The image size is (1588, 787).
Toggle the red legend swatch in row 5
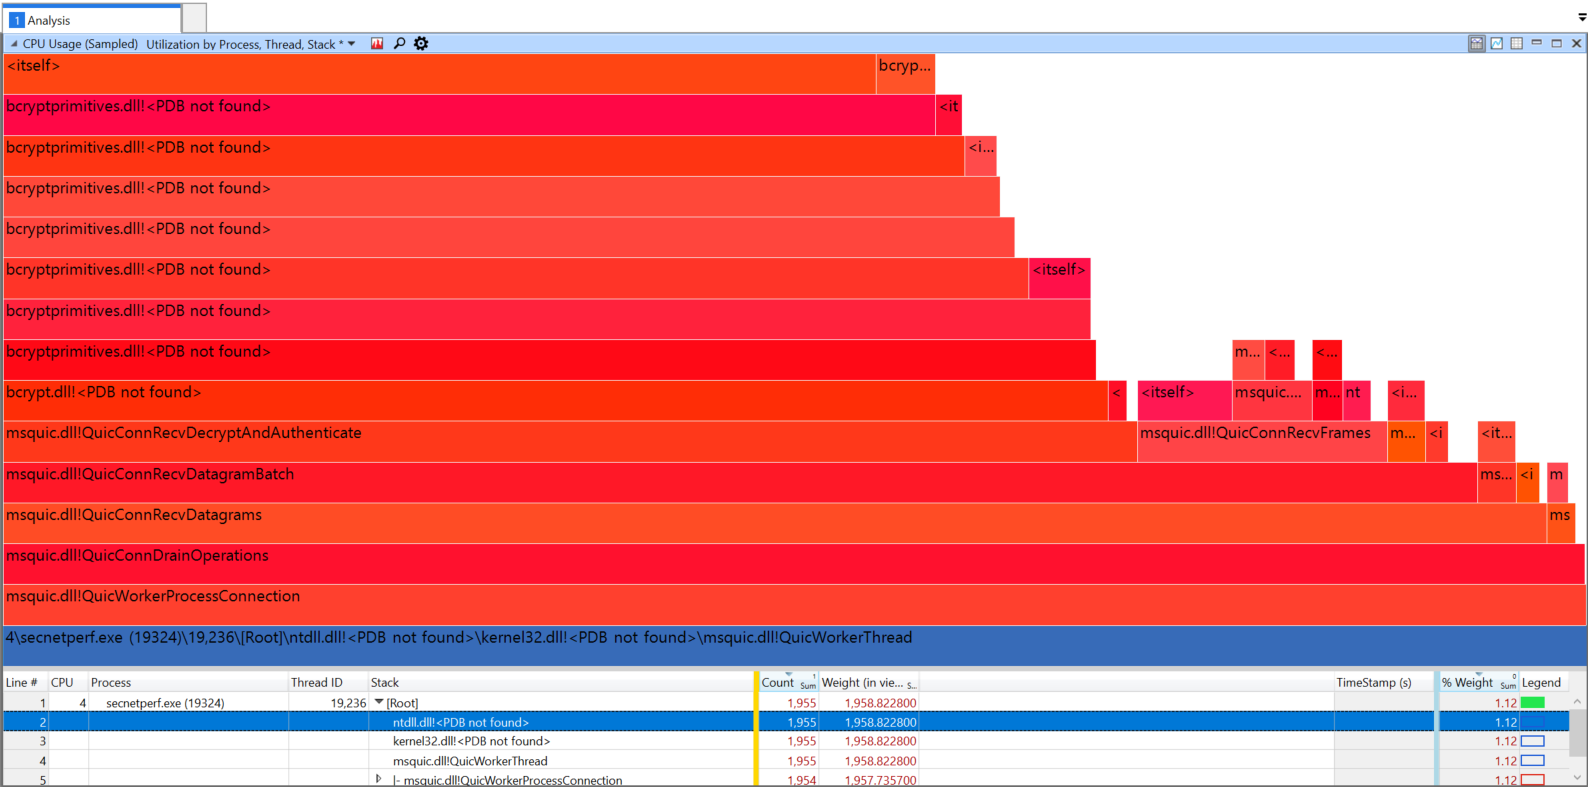click(1532, 780)
